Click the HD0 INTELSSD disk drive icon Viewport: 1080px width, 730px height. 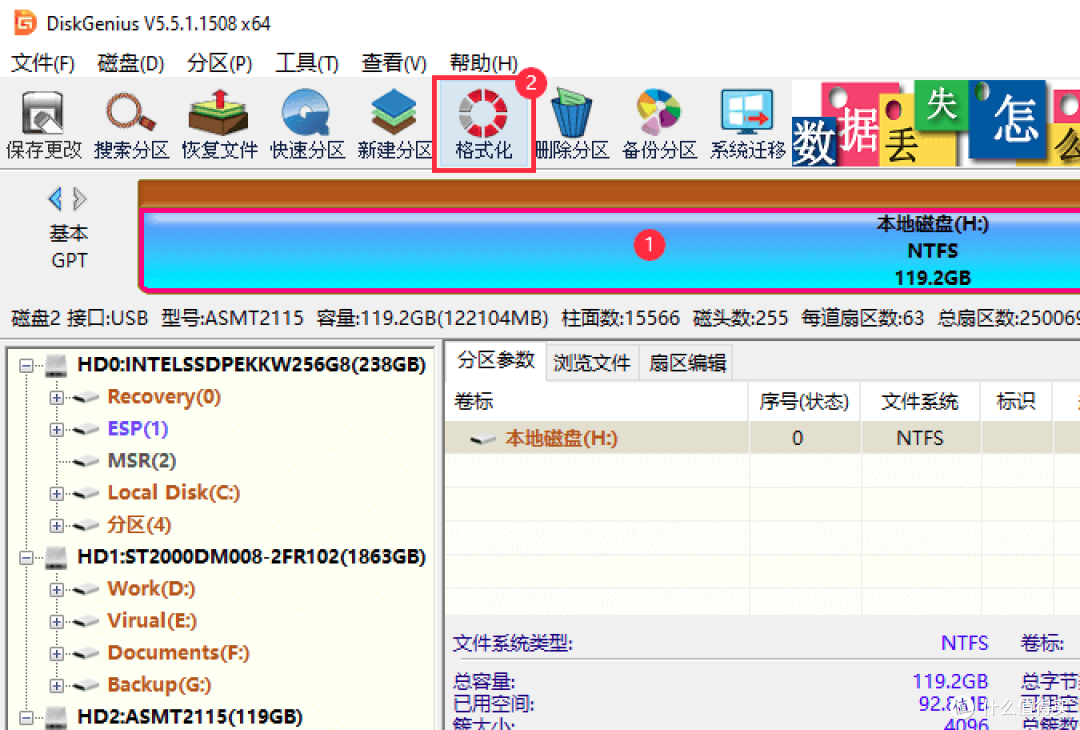coord(56,365)
